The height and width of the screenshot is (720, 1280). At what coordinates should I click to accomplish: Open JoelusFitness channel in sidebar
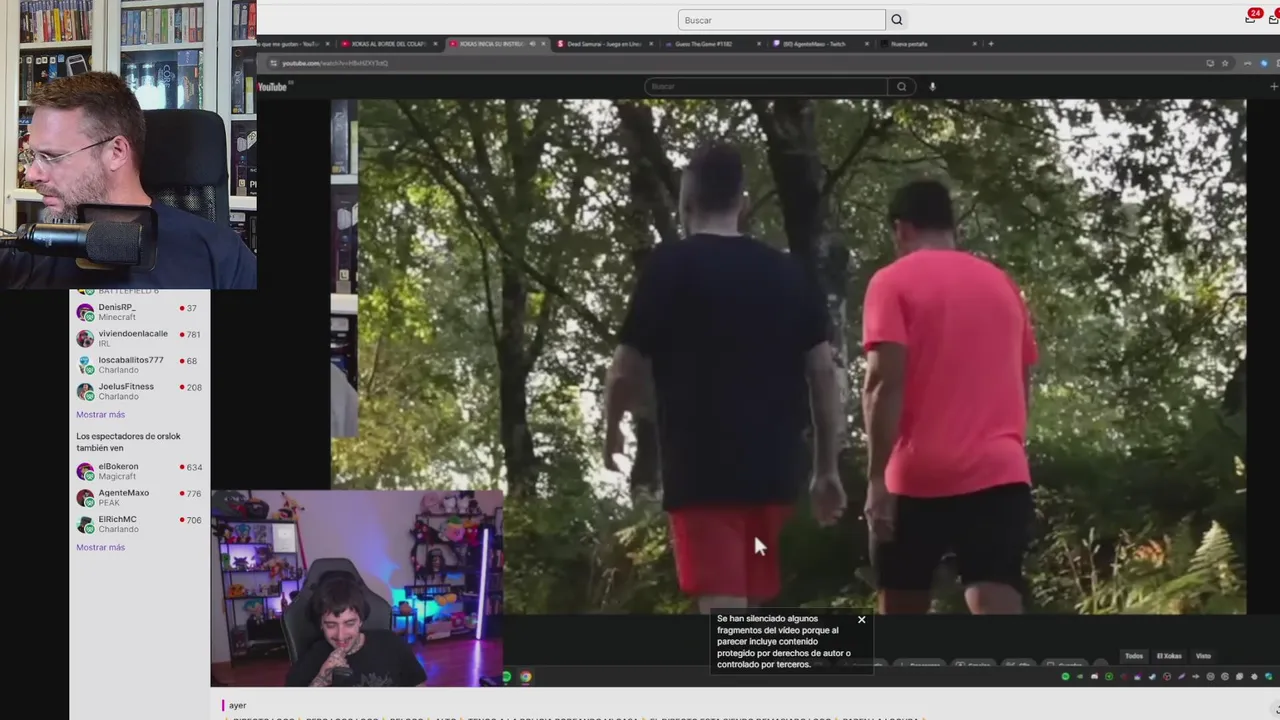click(139, 391)
